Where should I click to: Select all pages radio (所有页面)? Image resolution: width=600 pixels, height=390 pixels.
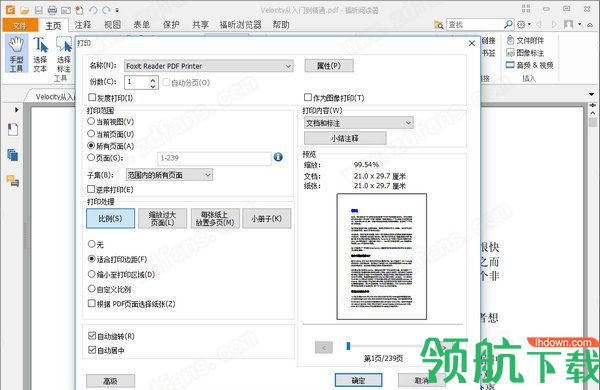tap(91, 145)
